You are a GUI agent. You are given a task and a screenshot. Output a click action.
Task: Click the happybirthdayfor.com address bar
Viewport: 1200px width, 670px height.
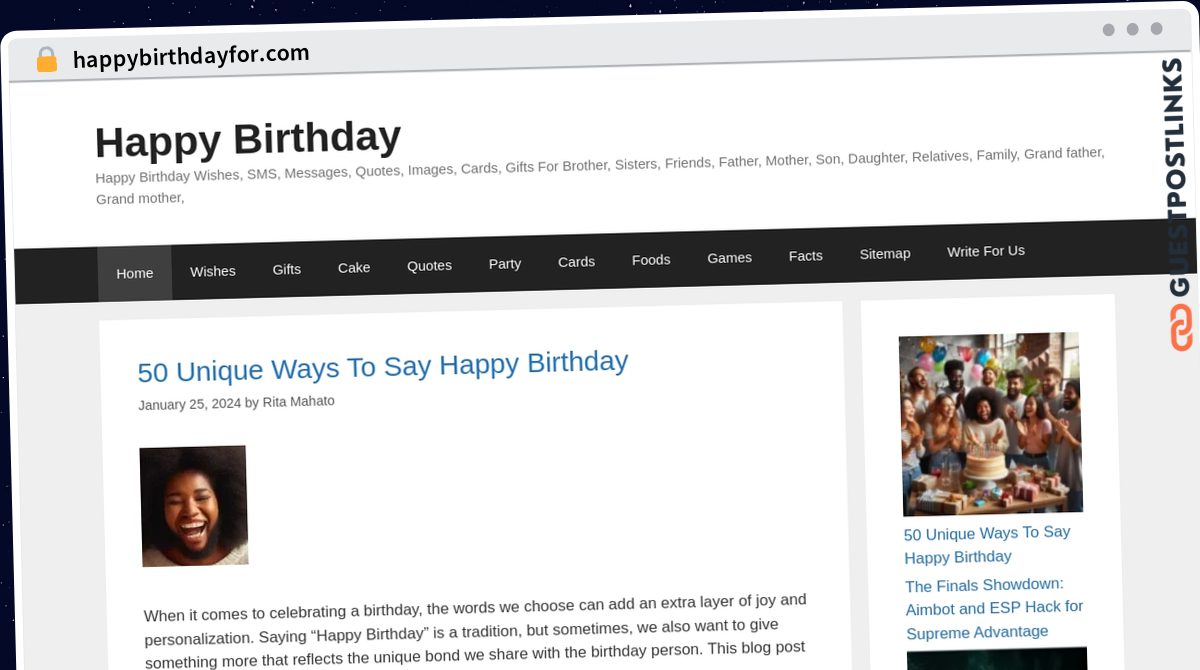point(191,53)
